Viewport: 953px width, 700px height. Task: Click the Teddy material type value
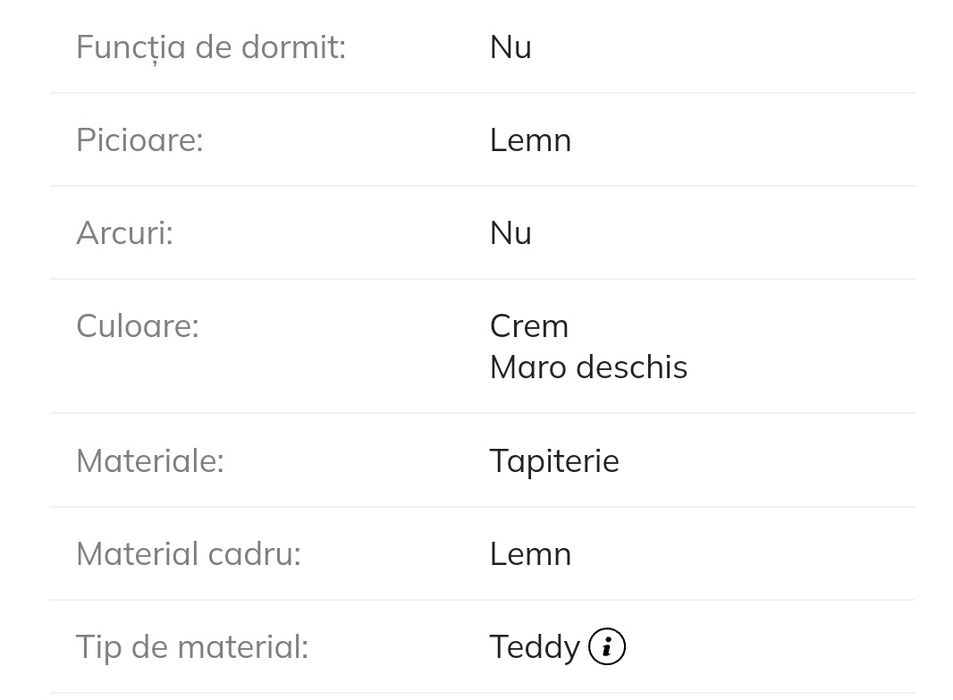(x=534, y=648)
